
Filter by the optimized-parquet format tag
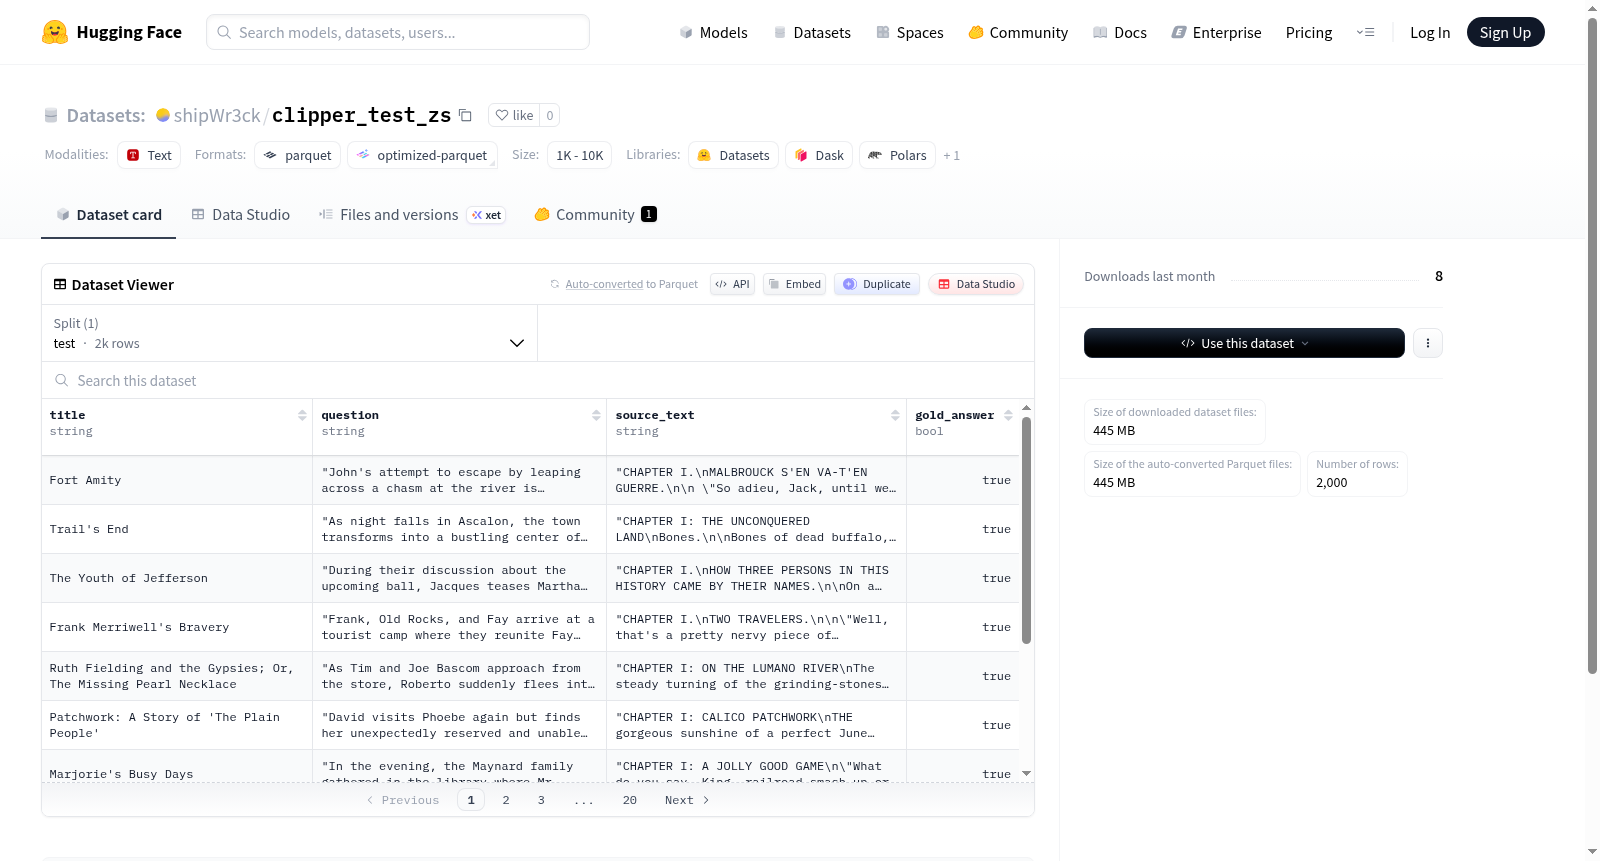tap(422, 155)
